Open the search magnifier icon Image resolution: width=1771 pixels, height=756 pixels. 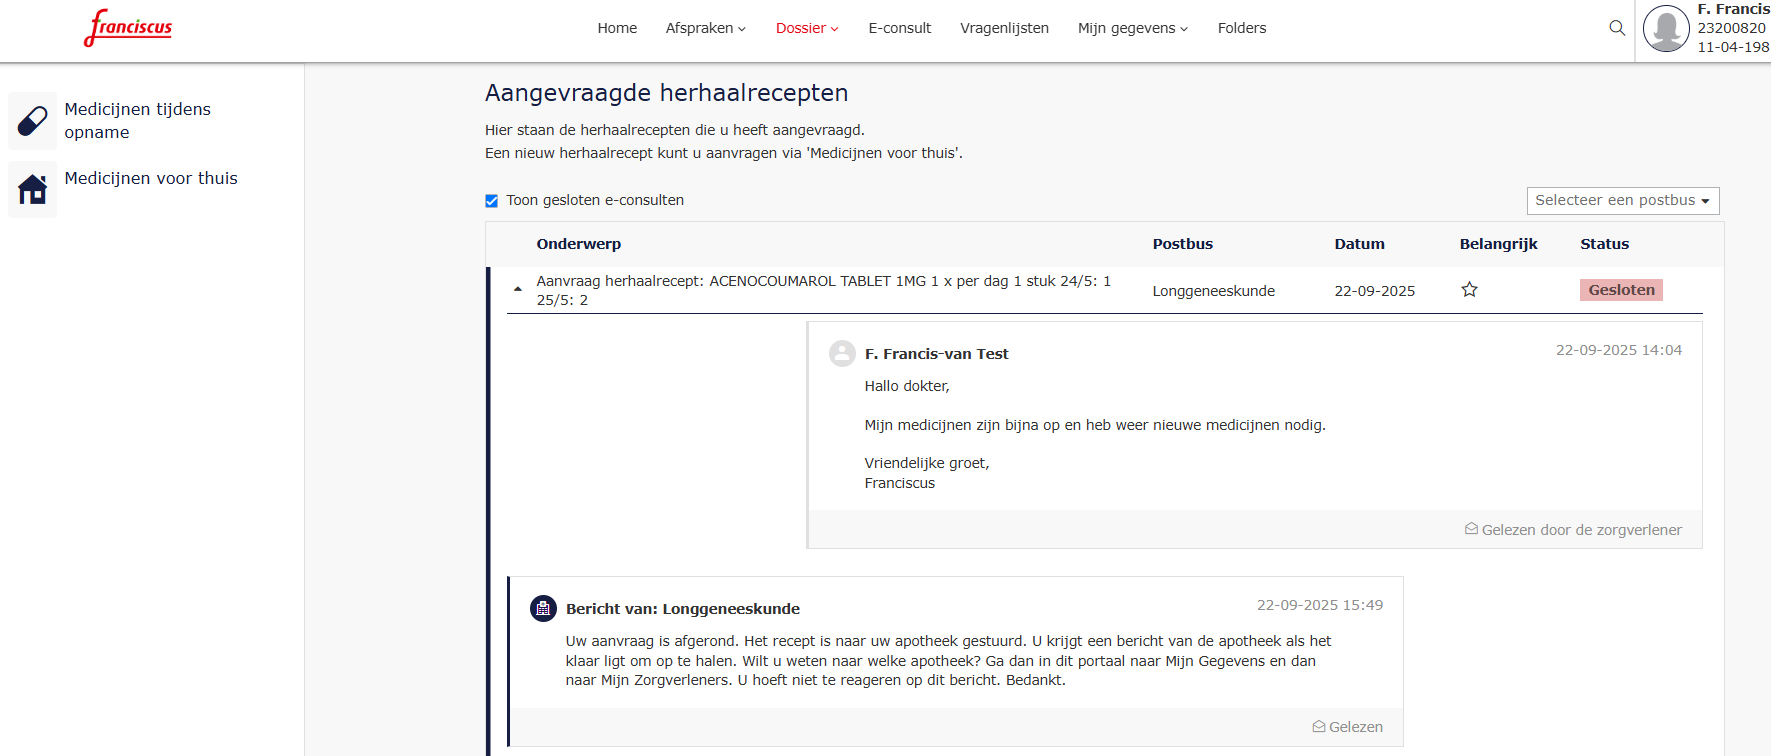(x=1616, y=28)
